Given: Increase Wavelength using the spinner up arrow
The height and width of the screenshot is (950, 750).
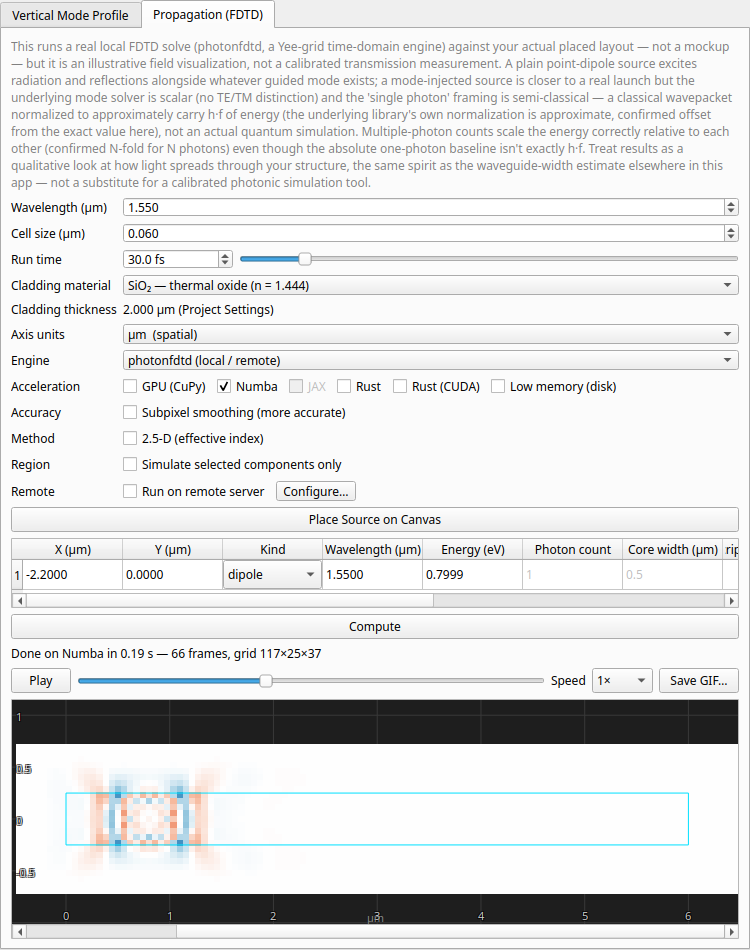Looking at the screenshot, I should tap(731, 204).
